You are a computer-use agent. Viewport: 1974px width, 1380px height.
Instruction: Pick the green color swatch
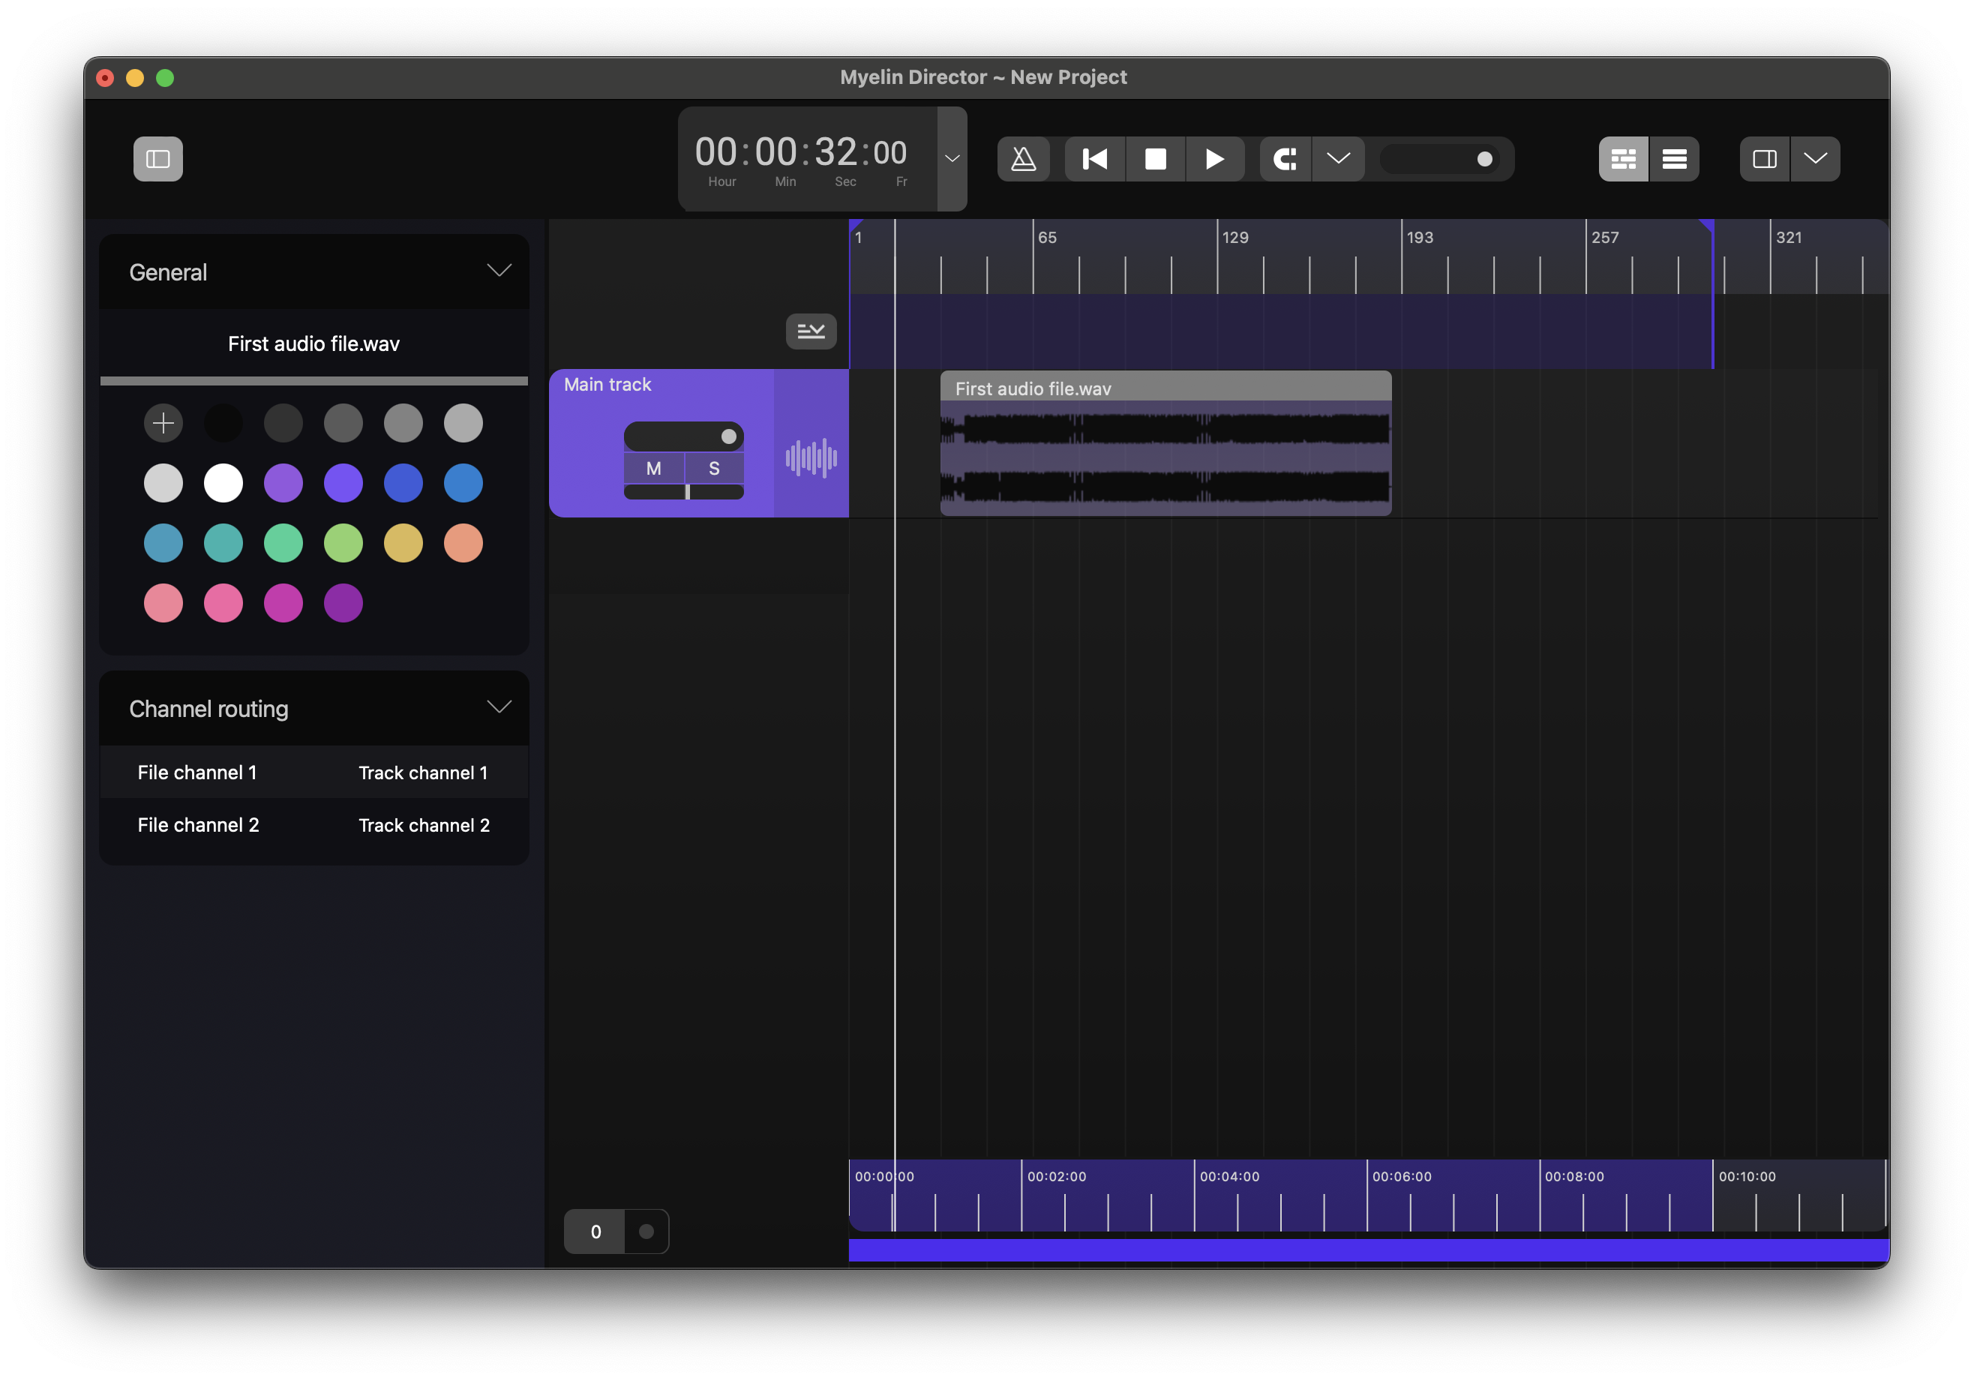283,543
